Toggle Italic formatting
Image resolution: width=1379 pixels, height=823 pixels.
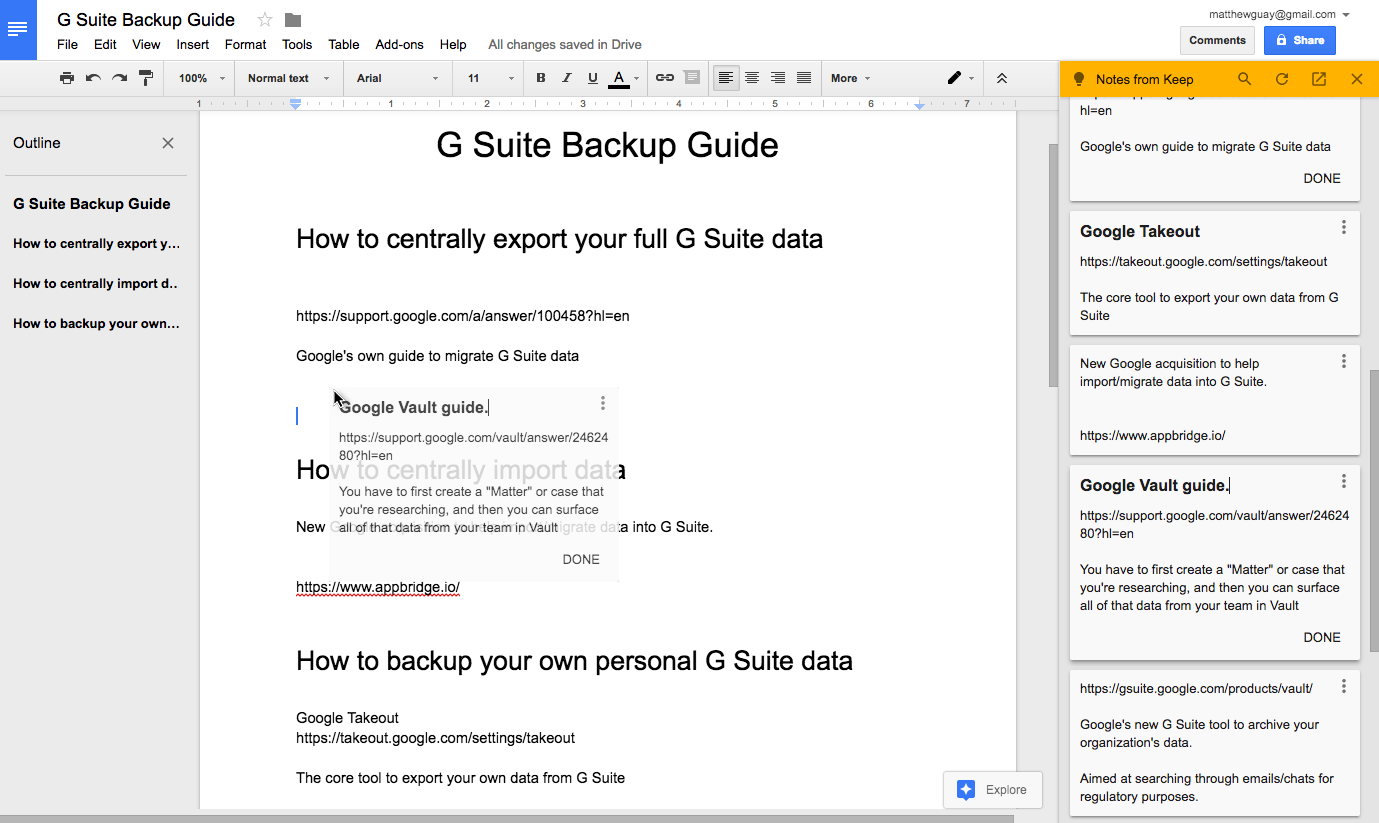(x=567, y=78)
